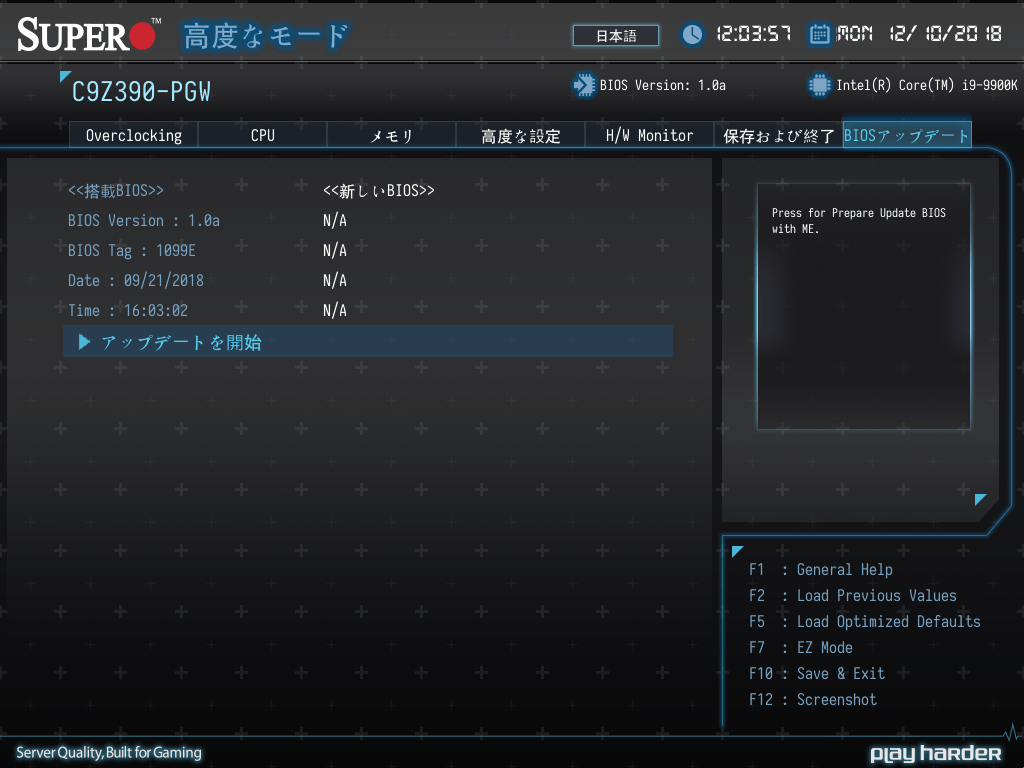
Task: Click the CPU chip icon beside Intel Core
Action: point(819,86)
